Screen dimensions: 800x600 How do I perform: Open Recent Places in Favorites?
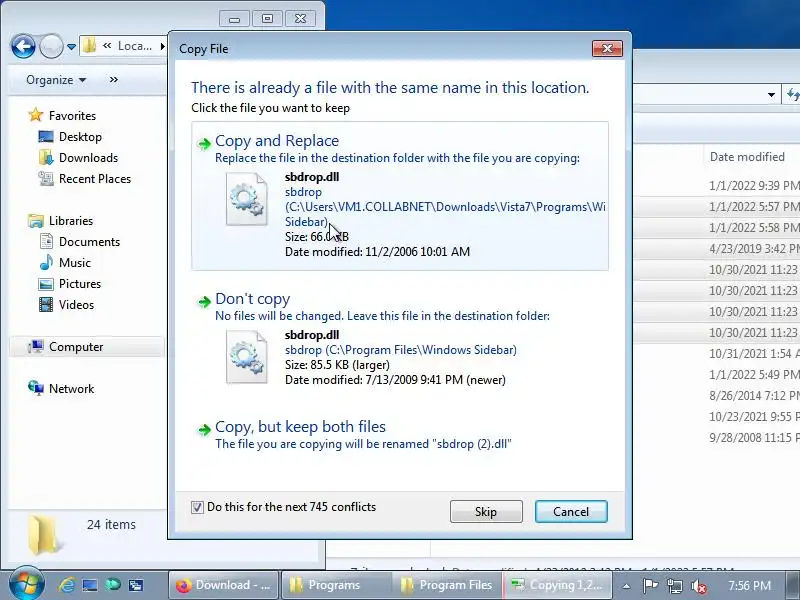(x=95, y=179)
